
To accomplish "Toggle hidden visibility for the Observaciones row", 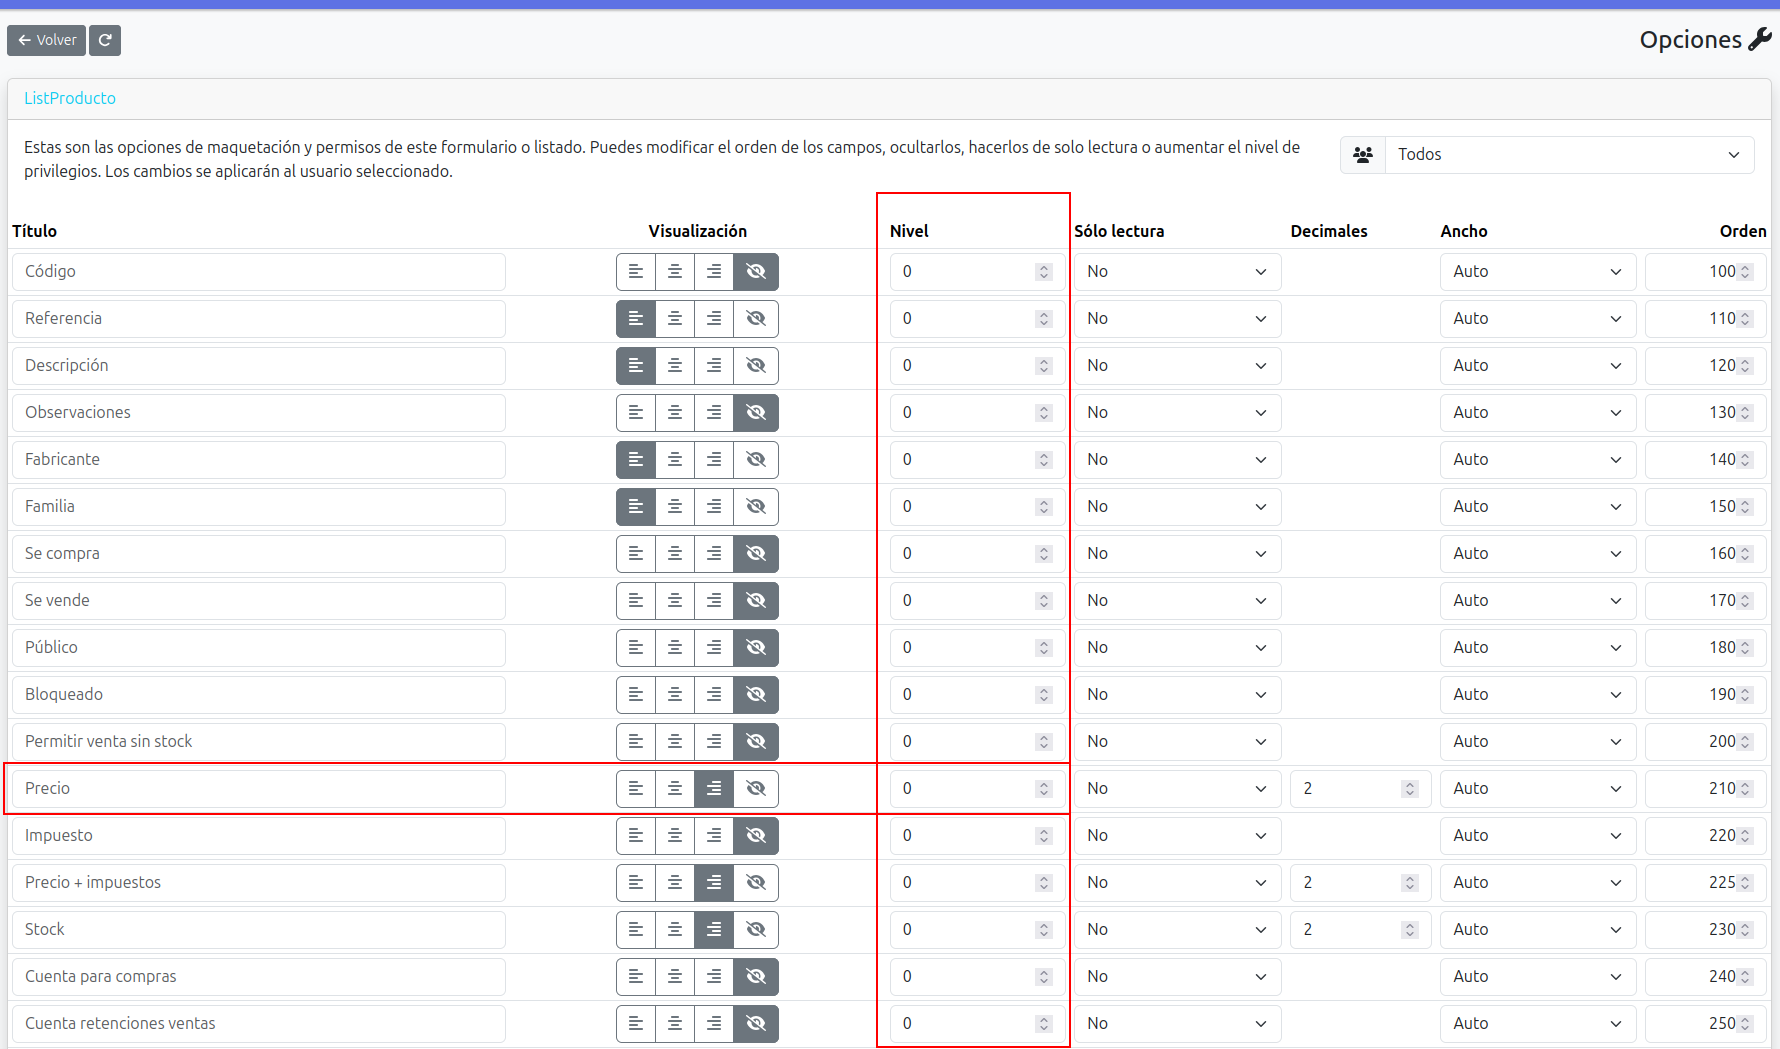I will [756, 413].
